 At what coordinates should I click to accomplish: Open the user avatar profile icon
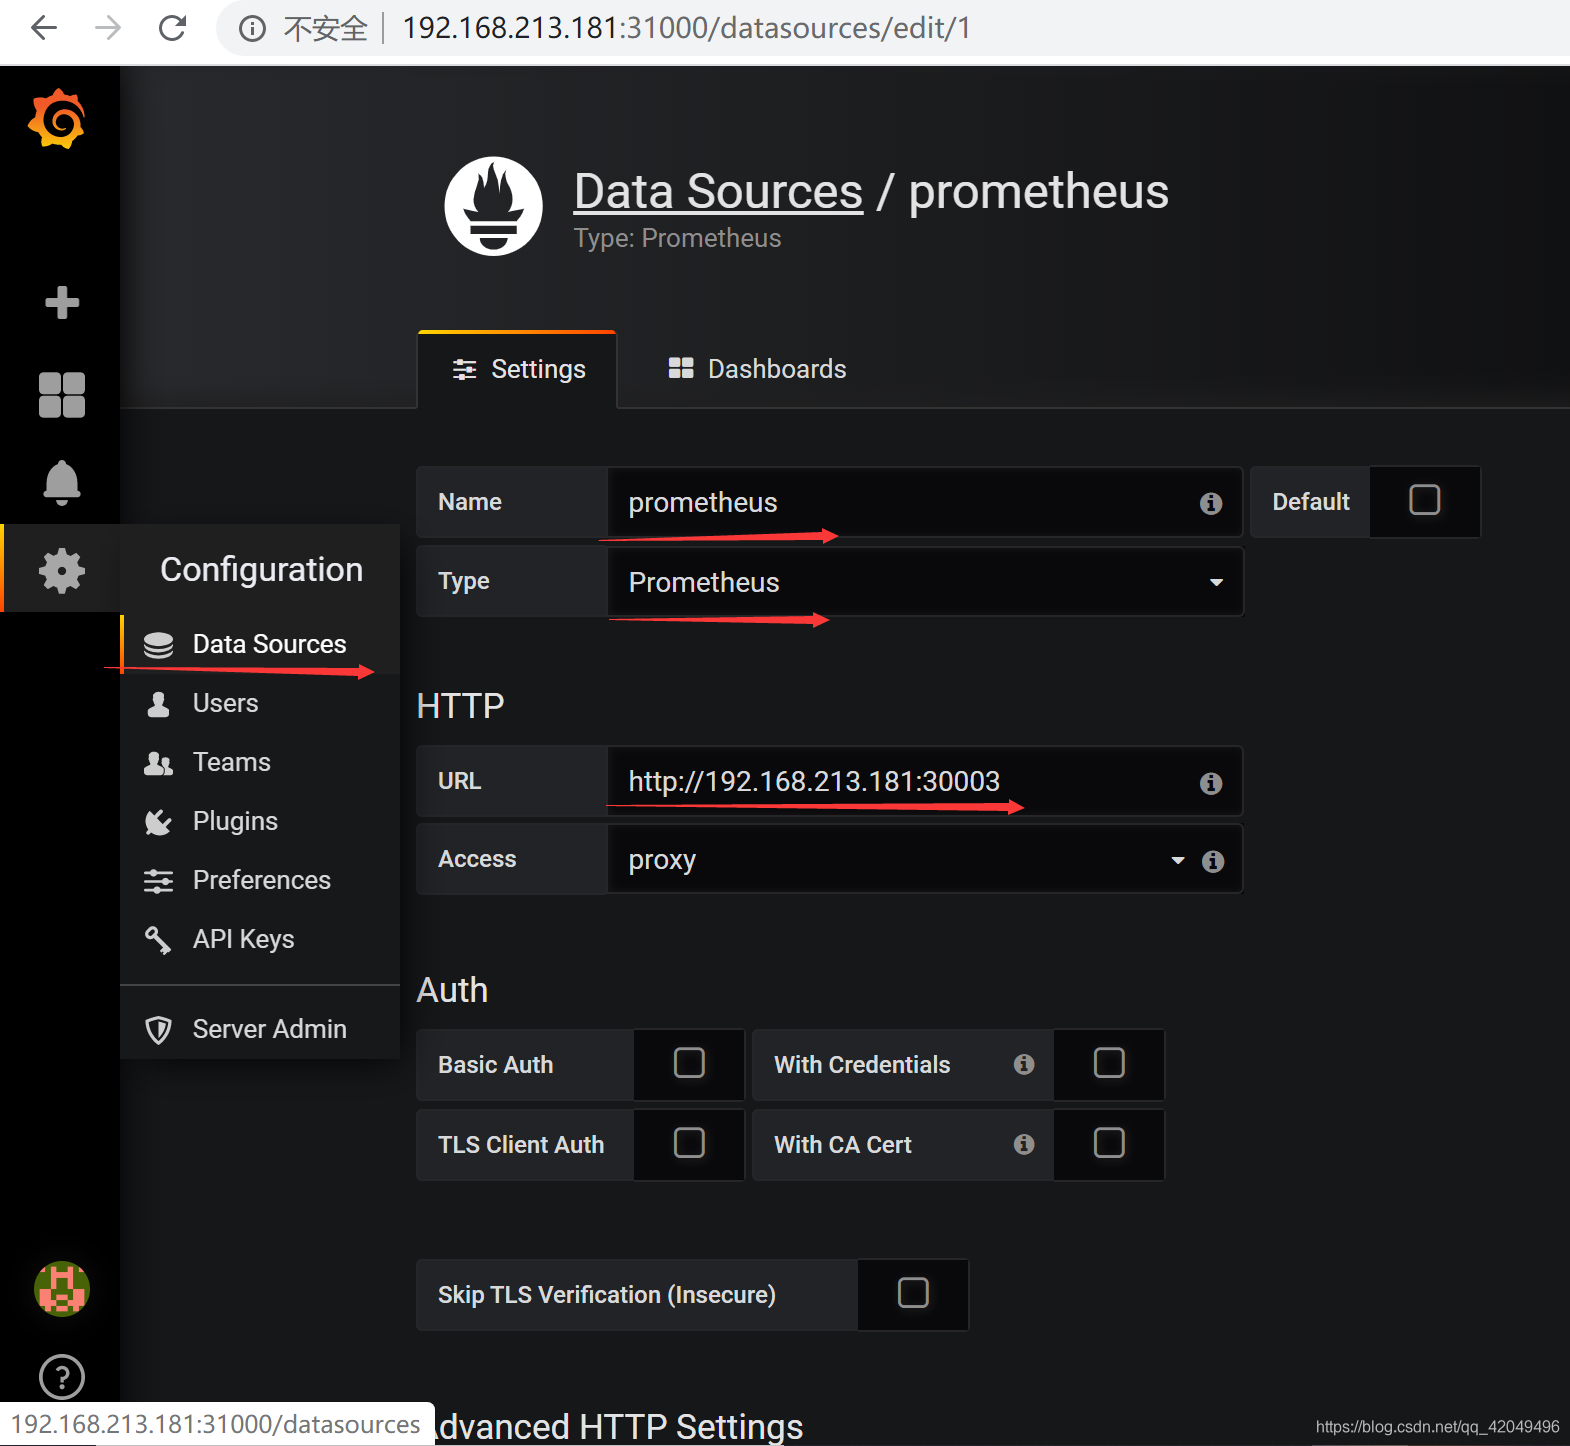pyautogui.click(x=62, y=1288)
